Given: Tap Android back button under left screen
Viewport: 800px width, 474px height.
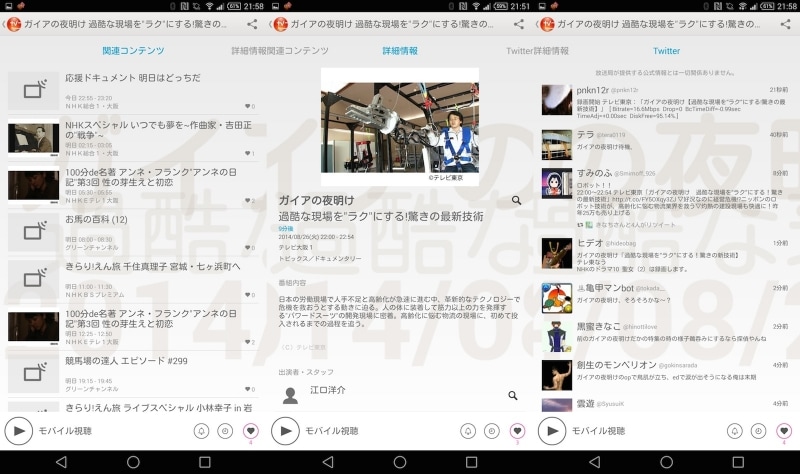Looking at the screenshot, I should (61, 462).
